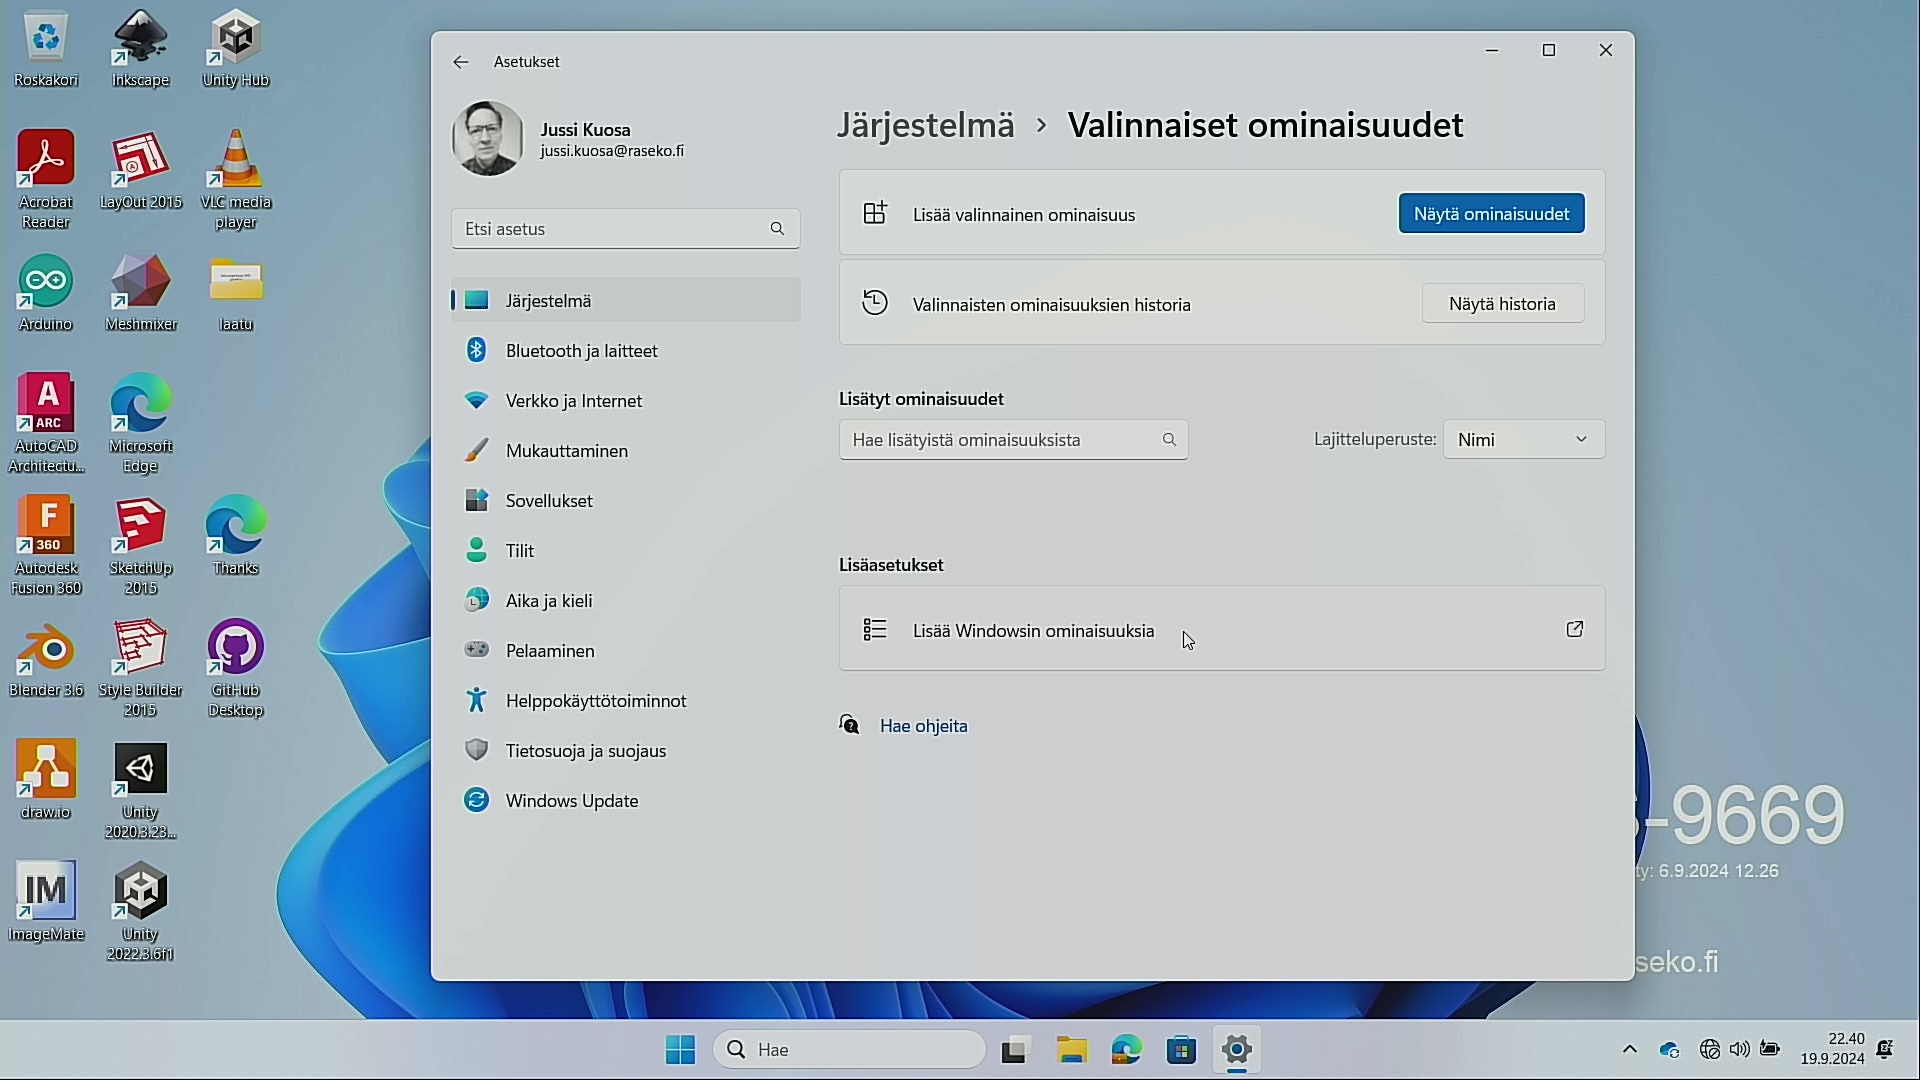This screenshot has height=1080, width=1920.
Task: Select the Unity Hub desktop icon
Action: (235, 48)
